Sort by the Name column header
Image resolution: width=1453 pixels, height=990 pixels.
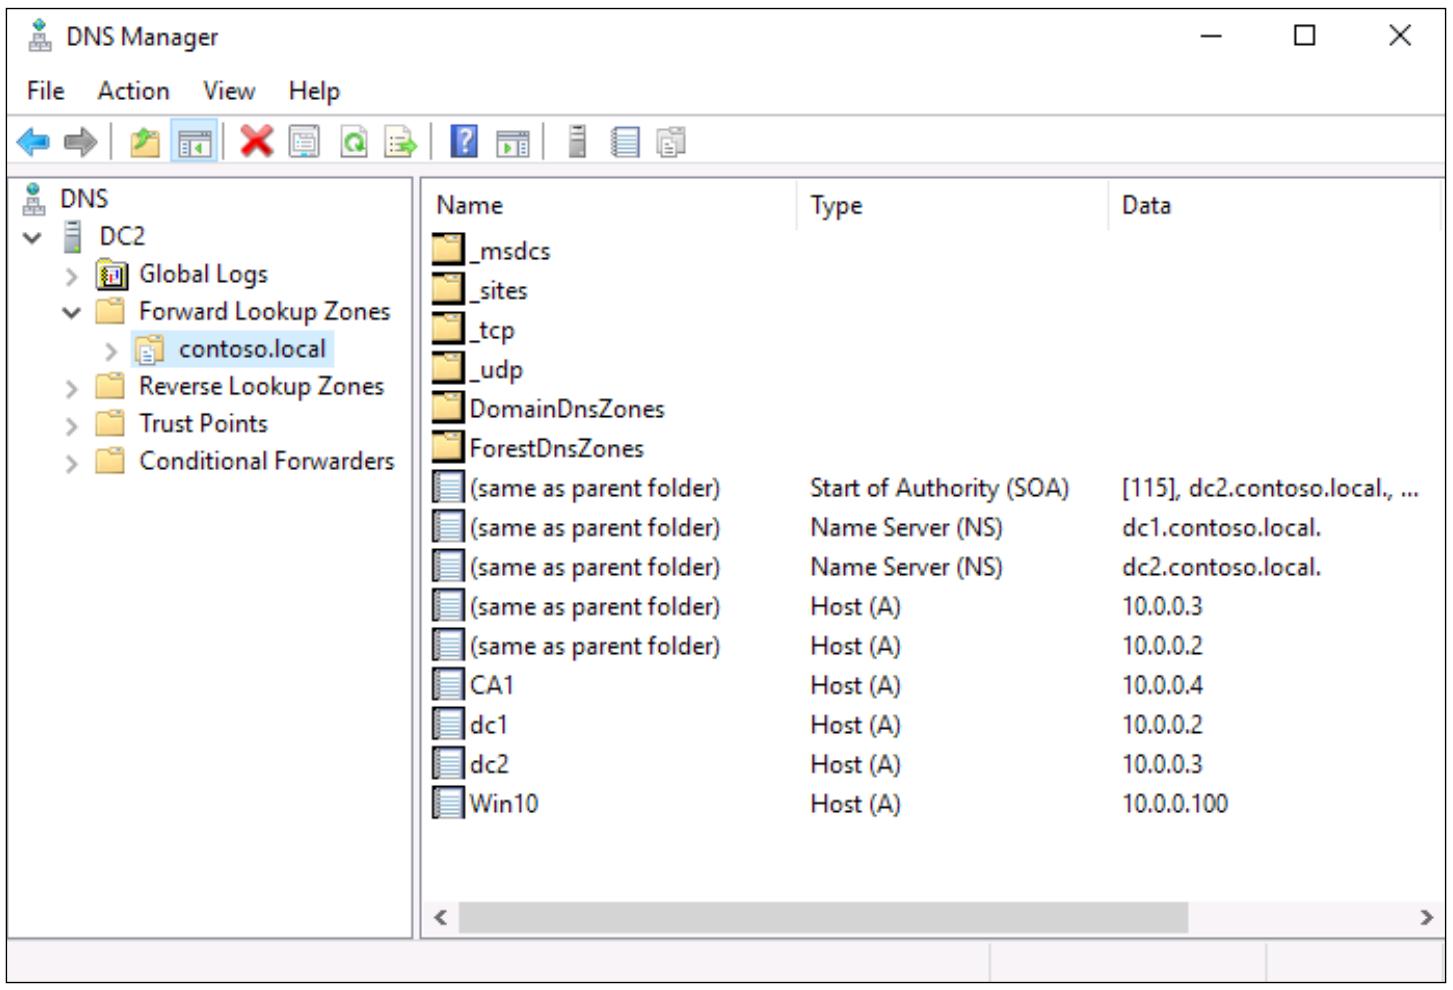[610, 205]
